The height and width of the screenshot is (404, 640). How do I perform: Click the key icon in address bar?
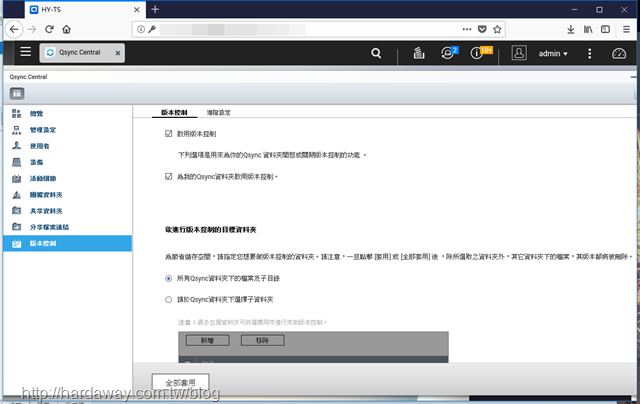pyautogui.click(x=152, y=29)
